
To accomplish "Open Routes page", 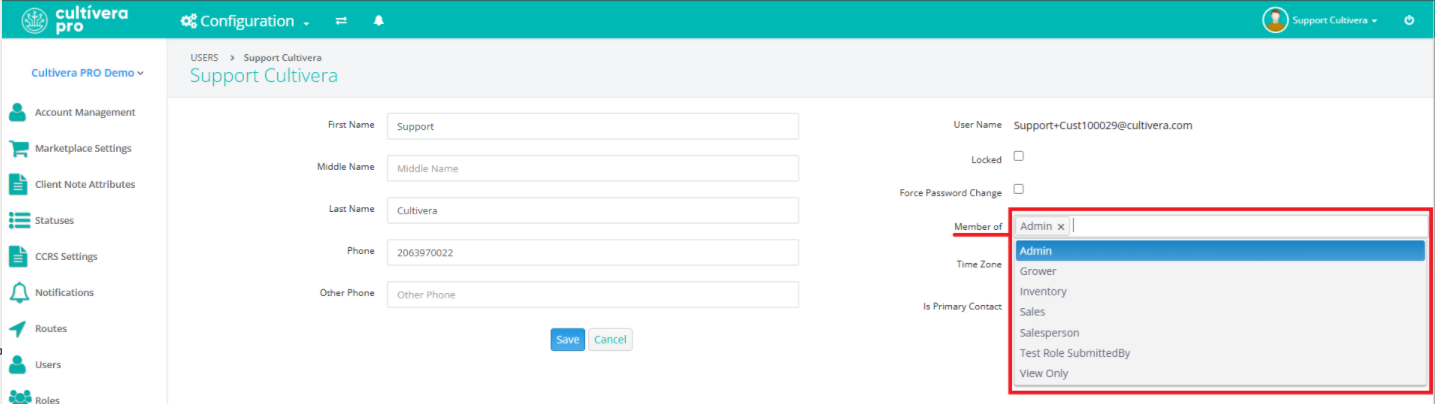I will 51,329.
